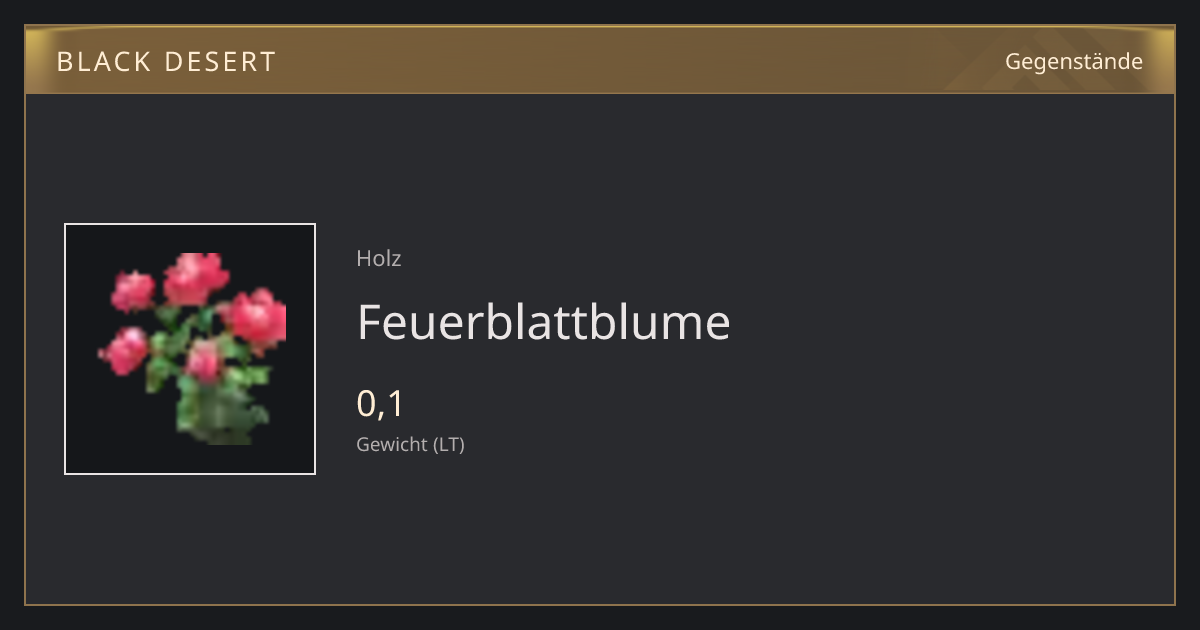The height and width of the screenshot is (630, 1200).
Task: Open the BLACK DESERT title
Action: (166, 62)
